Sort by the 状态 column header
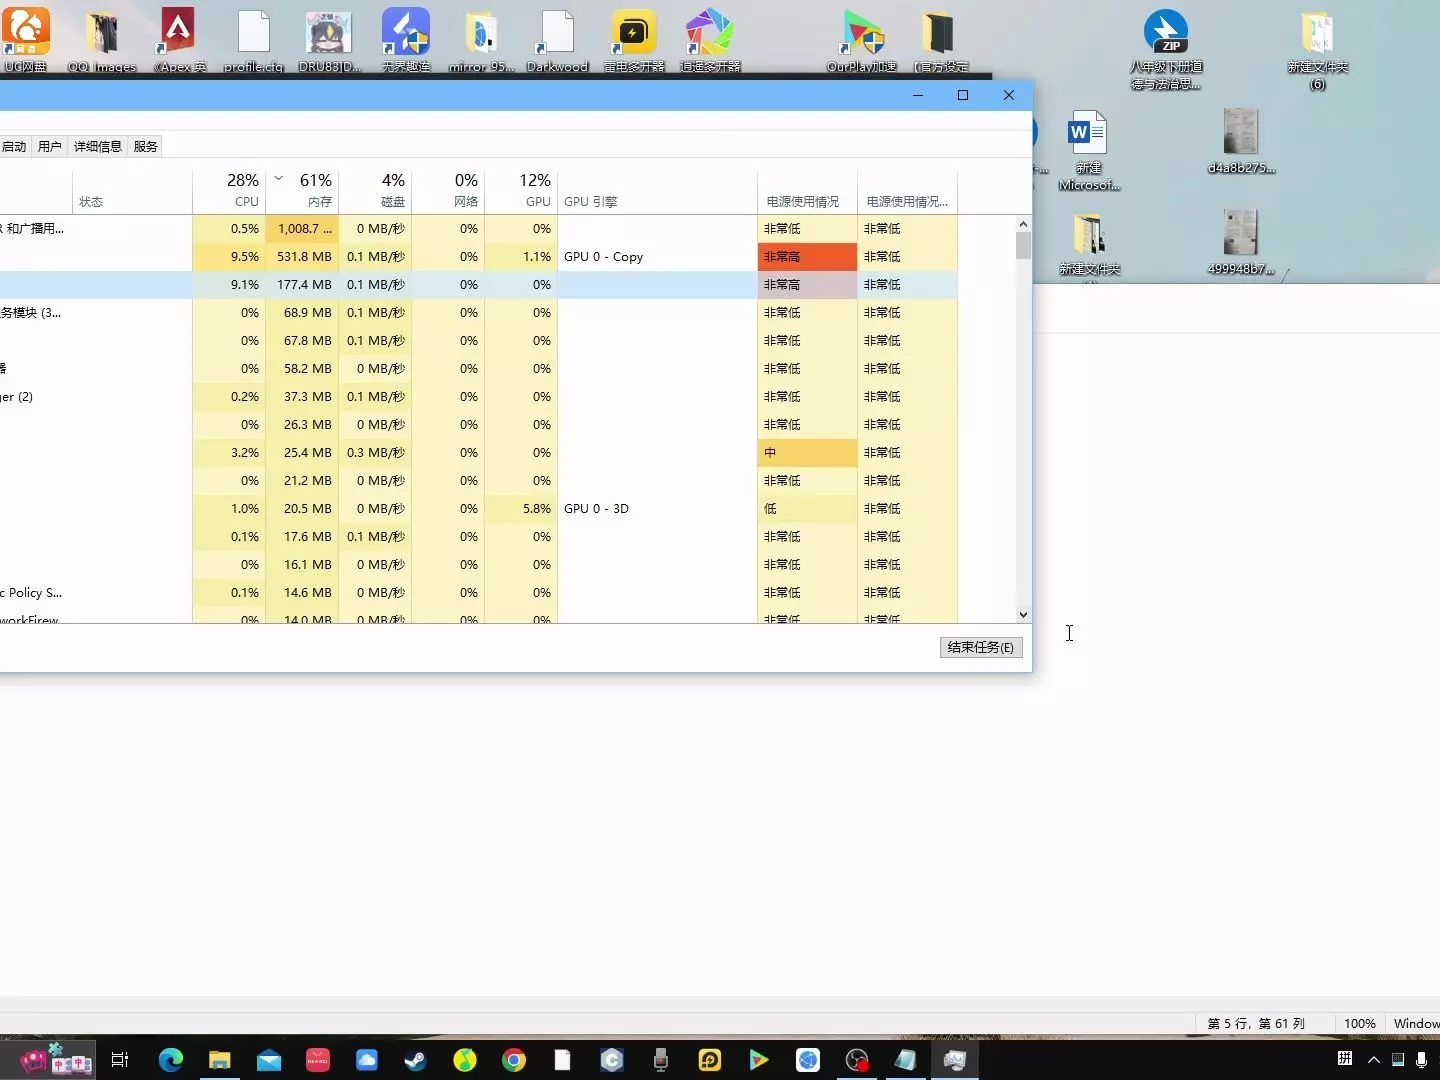This screenshot has height=1080, width=1440. coord(132,190)
